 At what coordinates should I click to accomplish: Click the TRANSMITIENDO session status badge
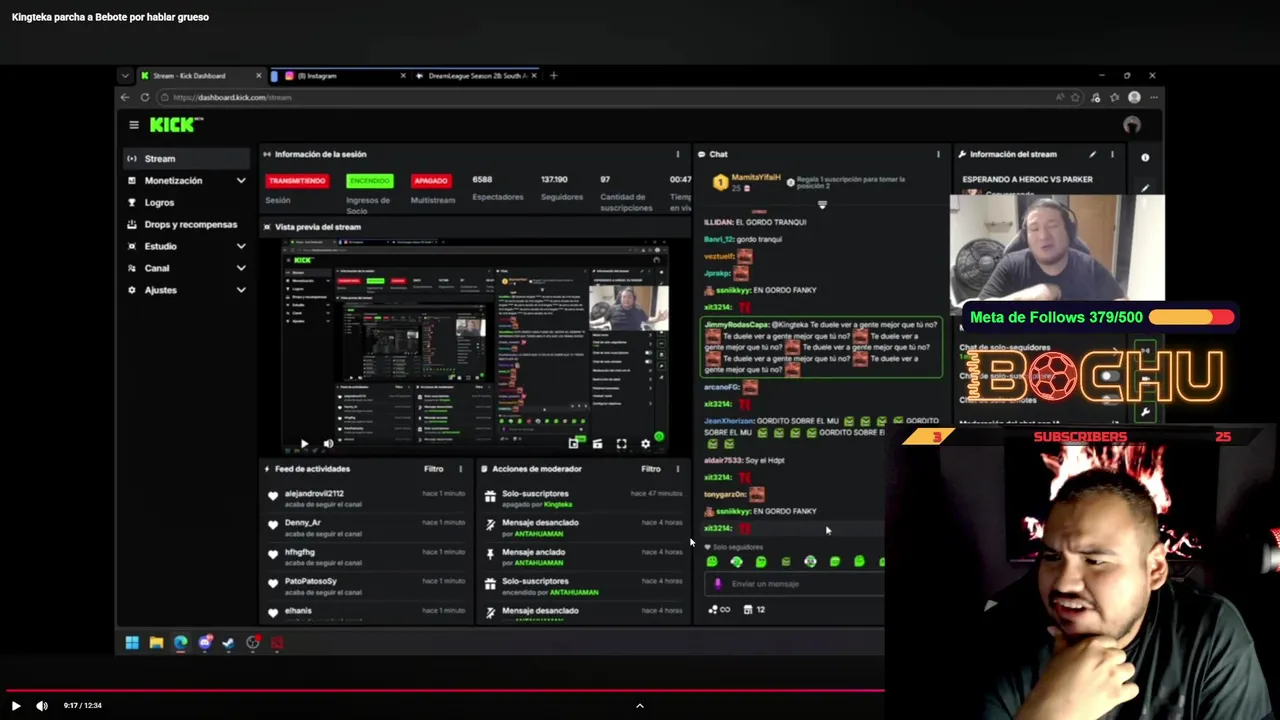click(x=297, y=180)
